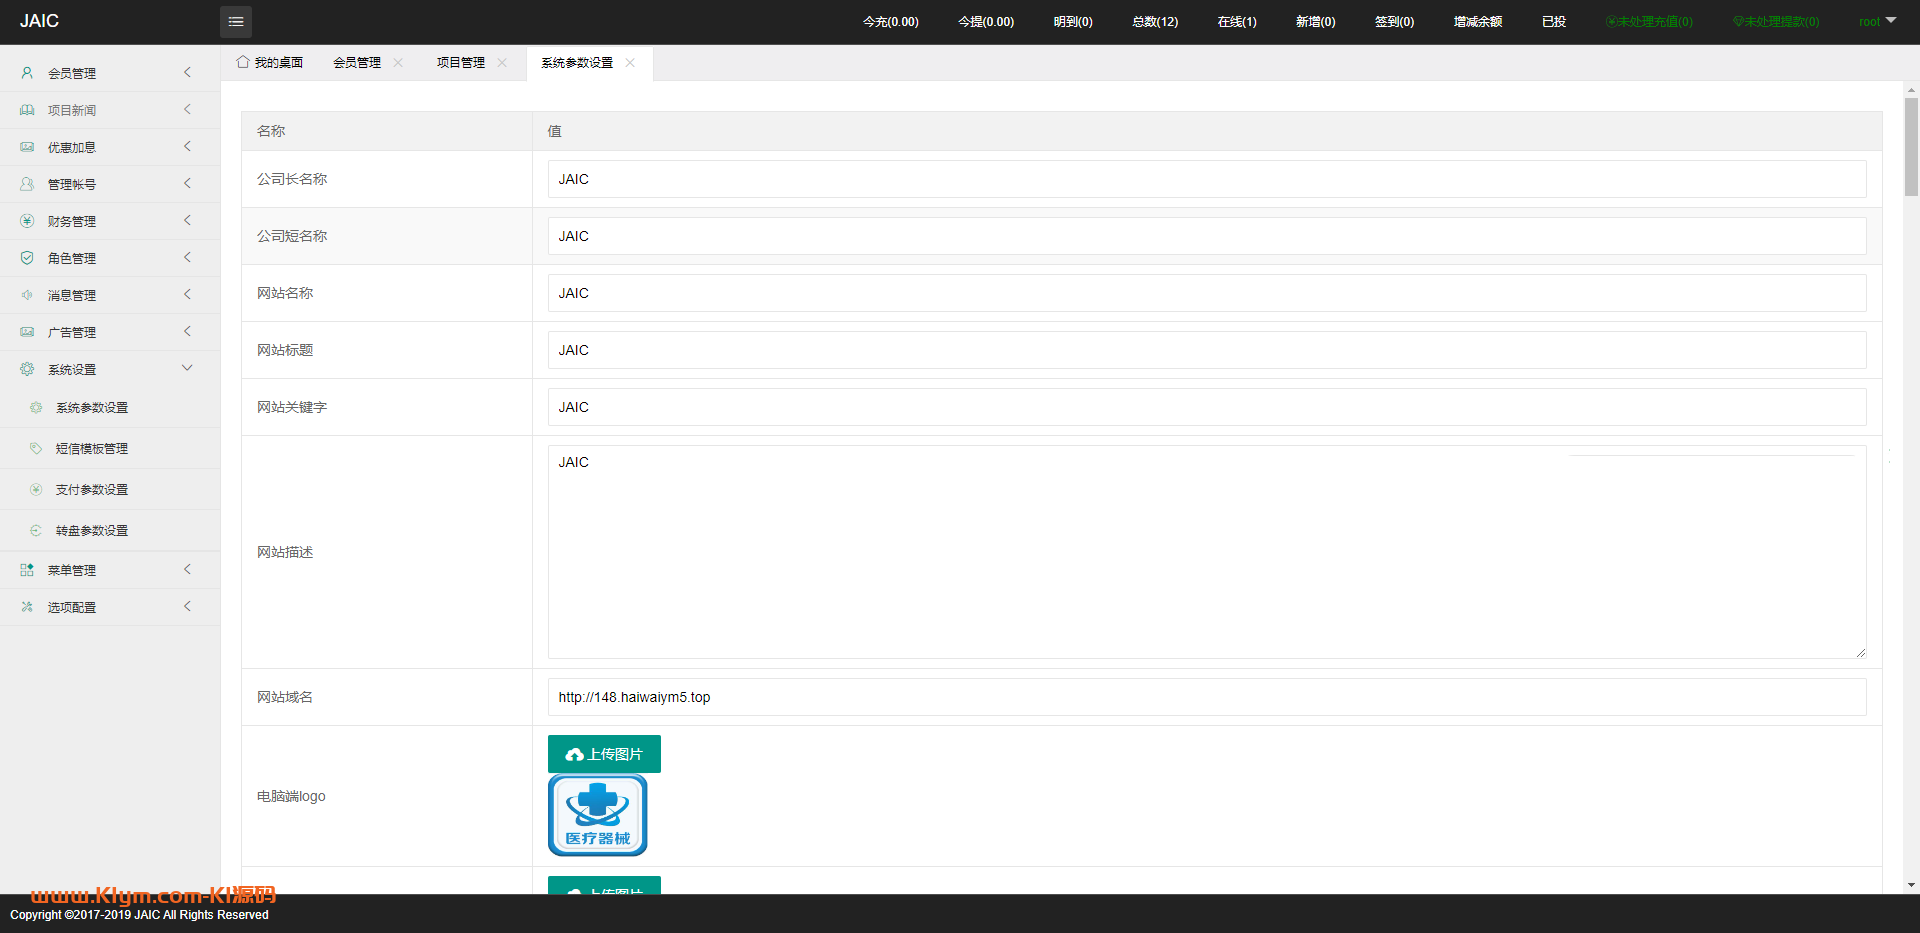Focus the 公司短名称 input field
1920x933 pixels.
pos(1207,236)
